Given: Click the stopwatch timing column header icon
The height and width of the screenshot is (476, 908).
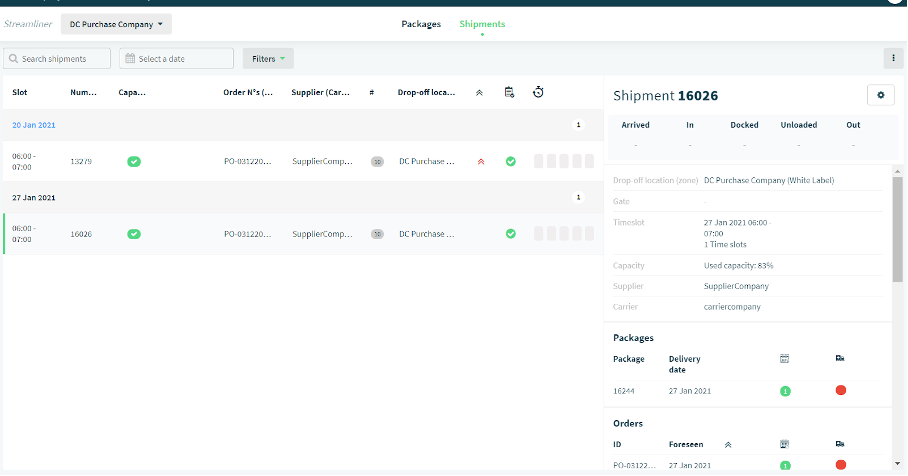Looking at the screenshot, I should (538, 92).
